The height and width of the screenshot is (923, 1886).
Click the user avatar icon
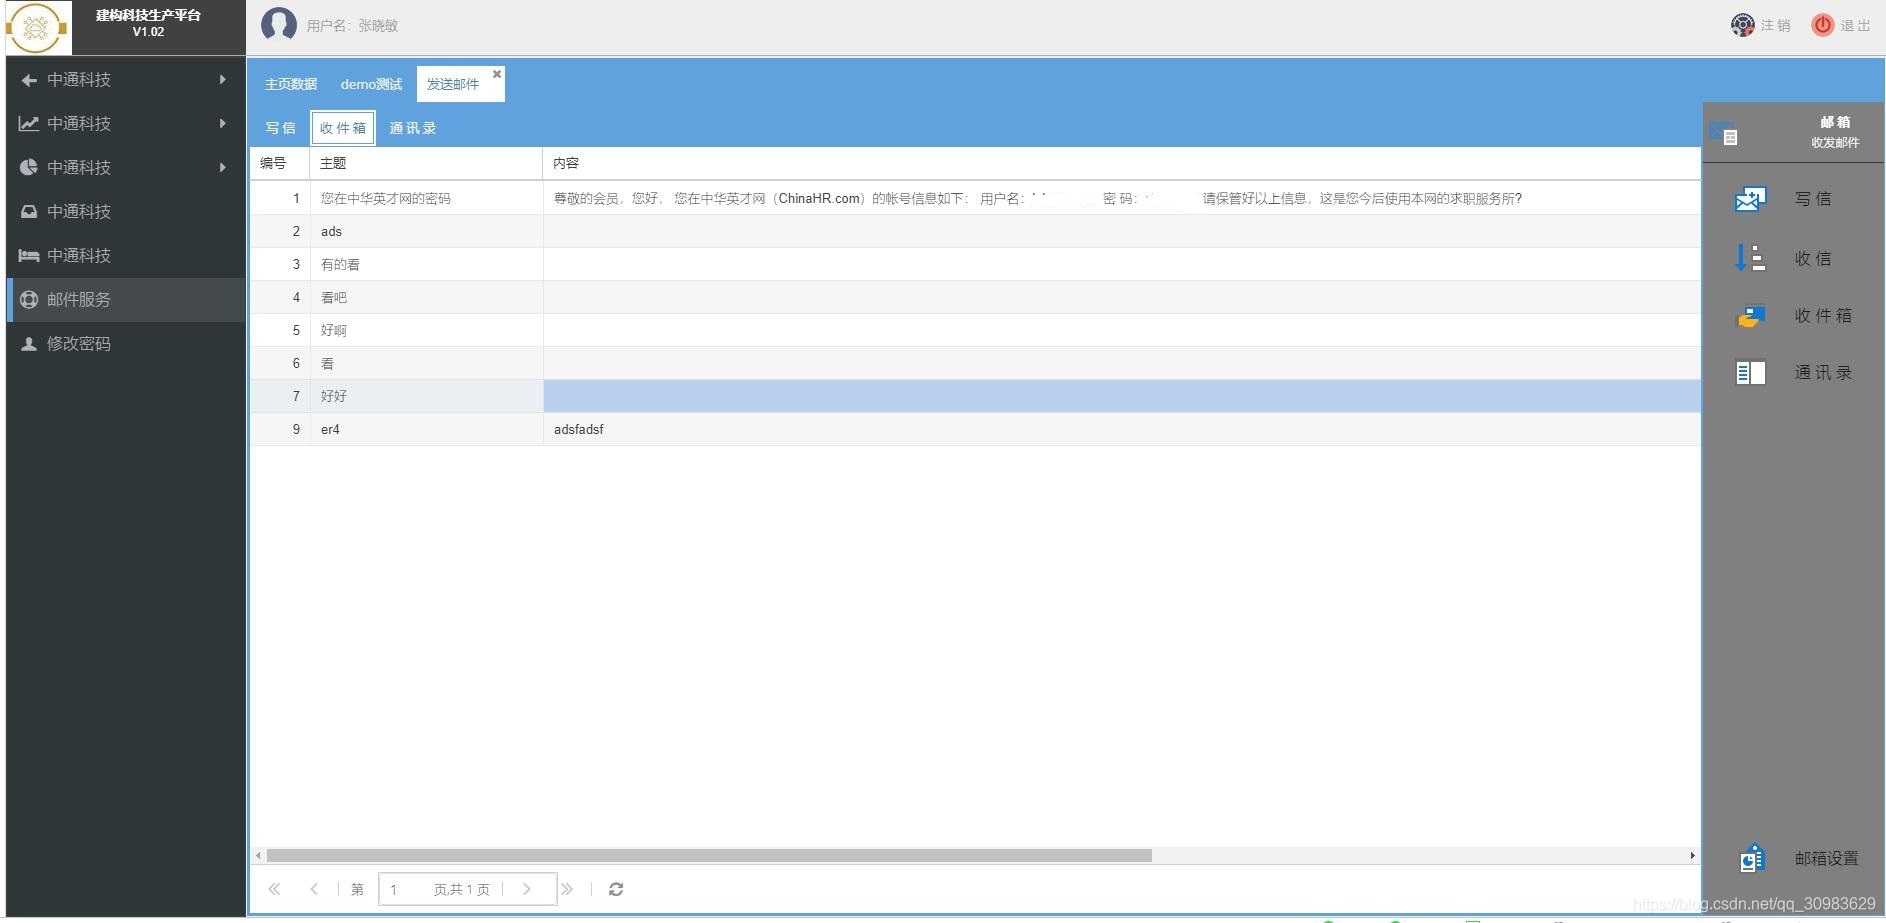click(x=279, y=25)
